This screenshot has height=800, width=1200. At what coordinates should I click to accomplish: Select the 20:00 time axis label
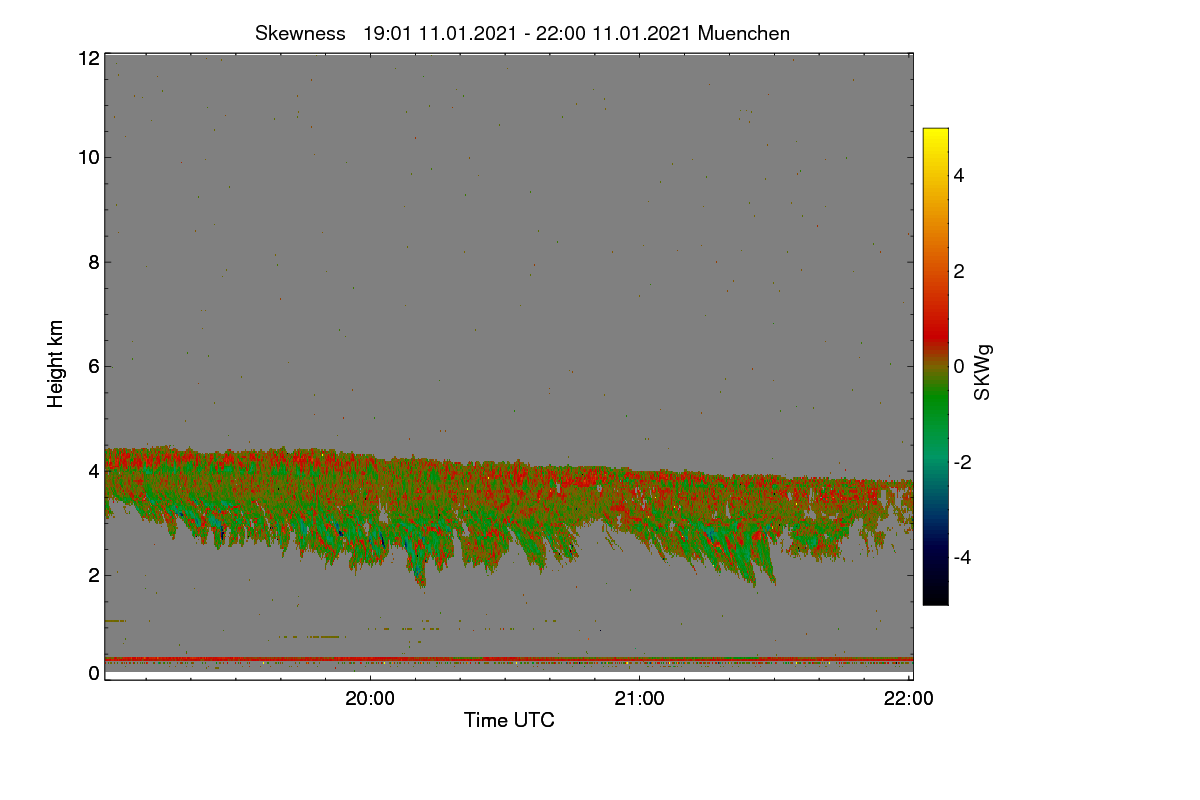(x=370, y=700)
